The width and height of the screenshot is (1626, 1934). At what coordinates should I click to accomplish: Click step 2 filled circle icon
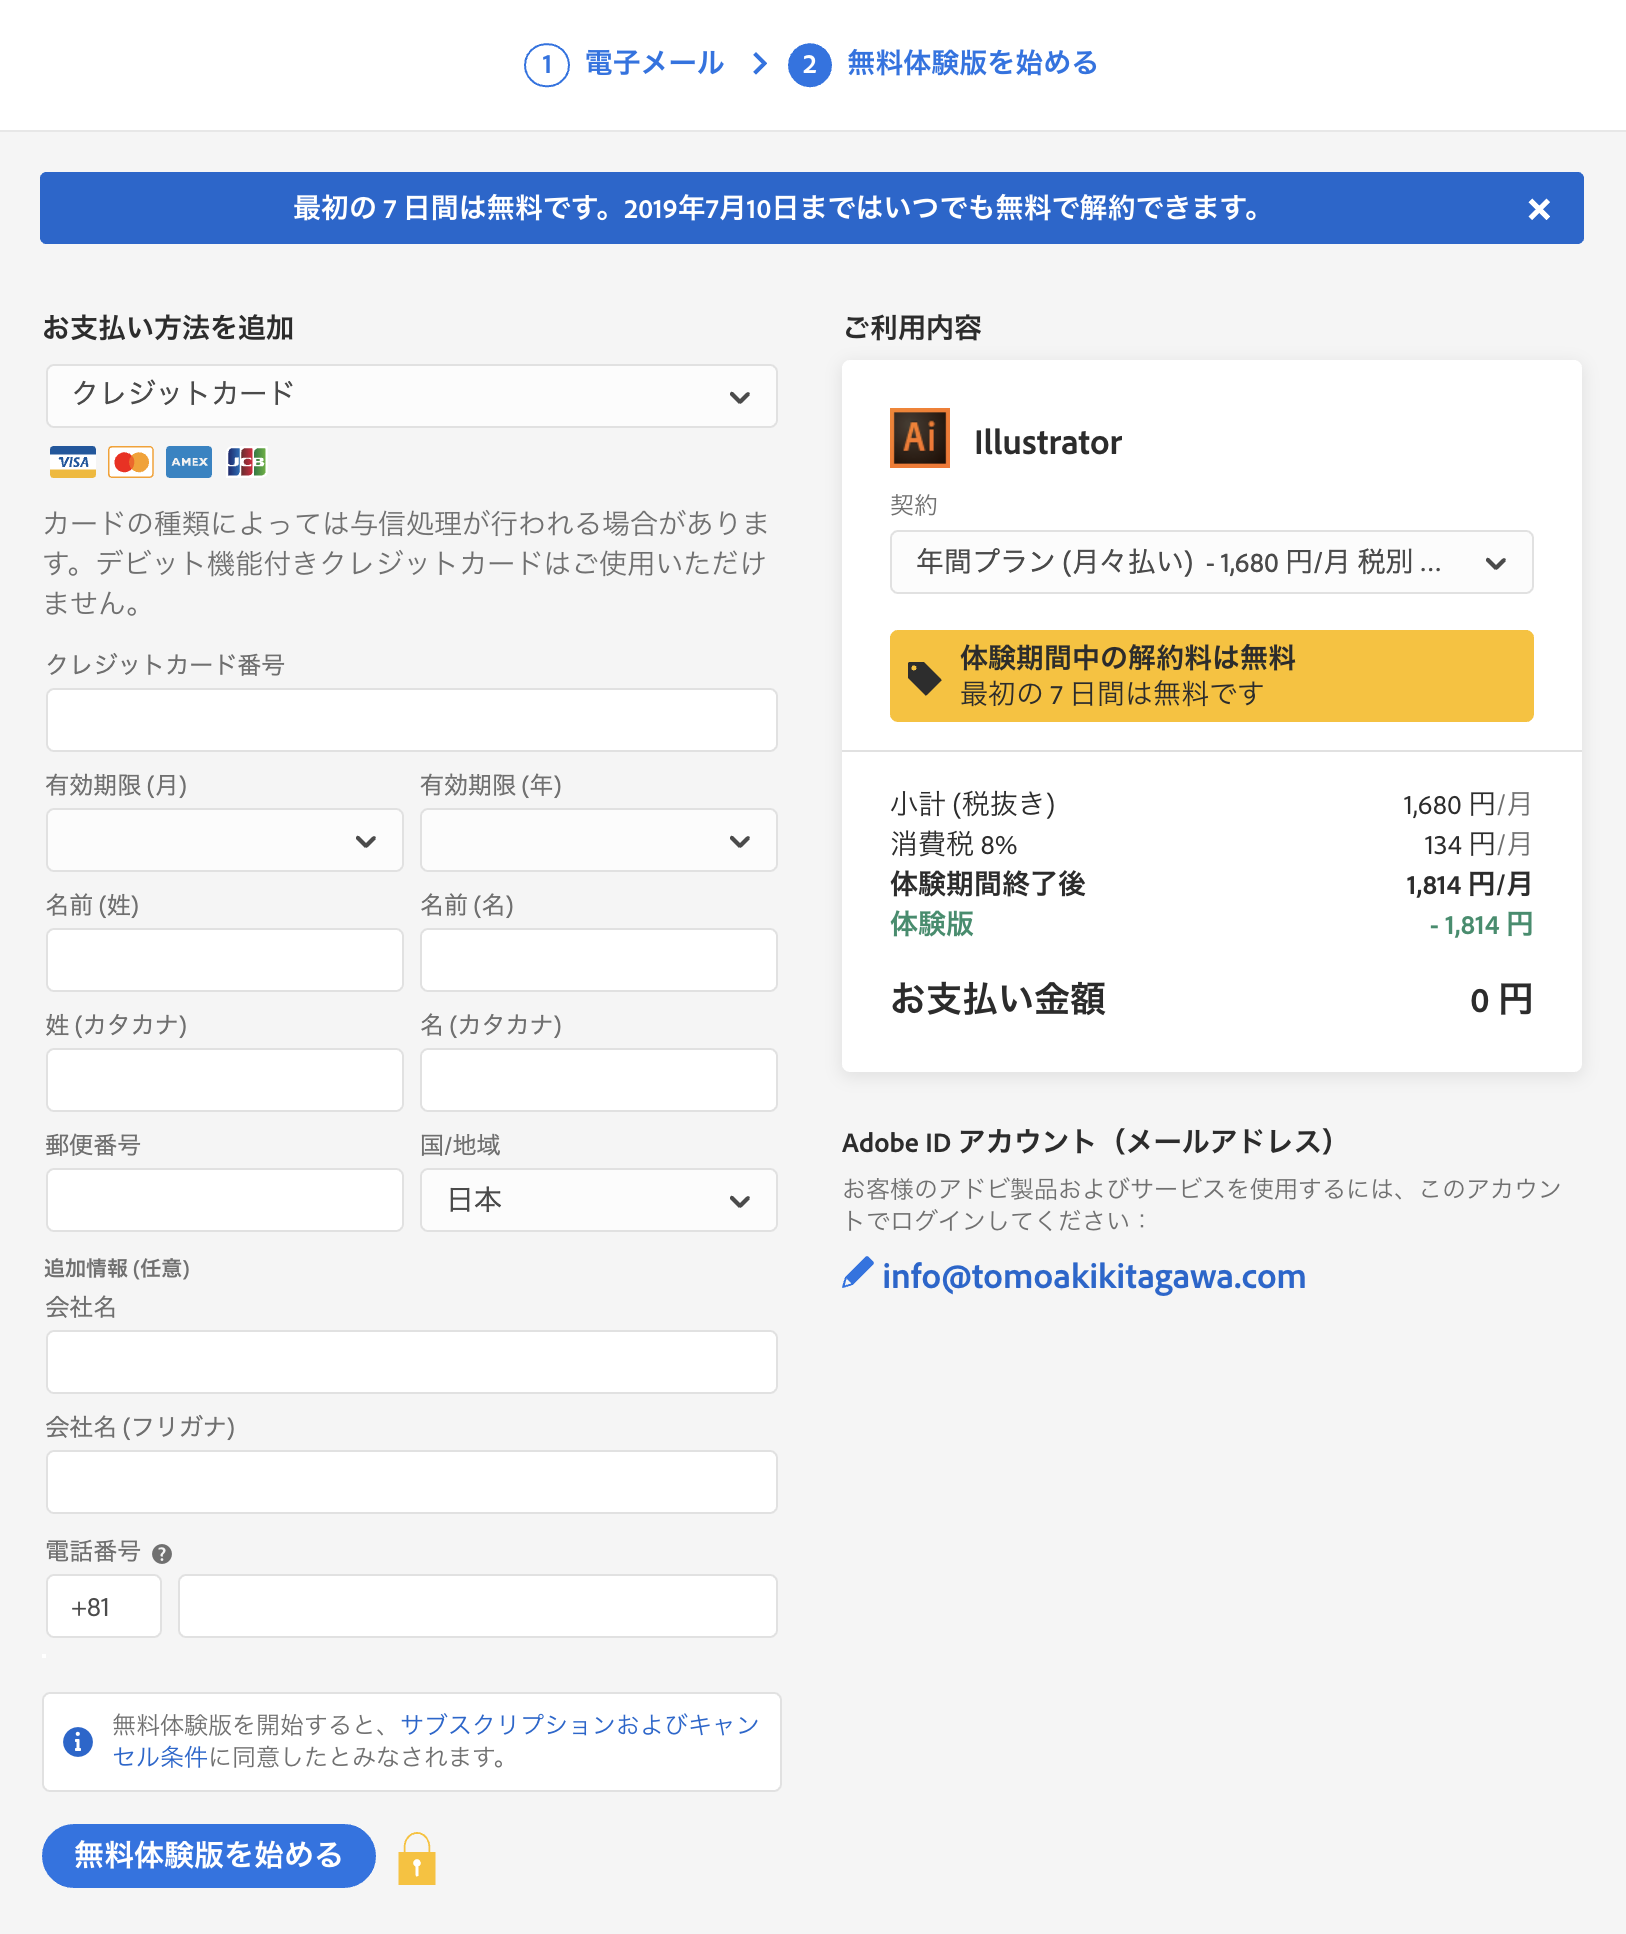click(x=810, y=65)
